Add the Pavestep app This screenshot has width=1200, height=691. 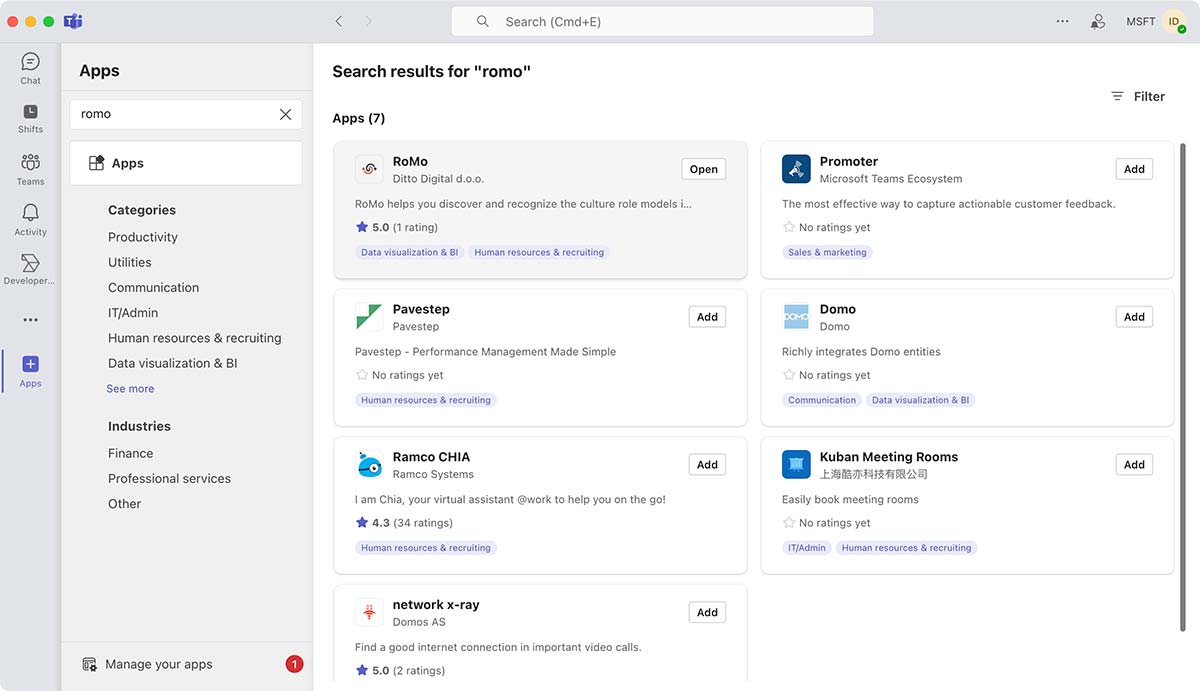[x=707, y=317]
